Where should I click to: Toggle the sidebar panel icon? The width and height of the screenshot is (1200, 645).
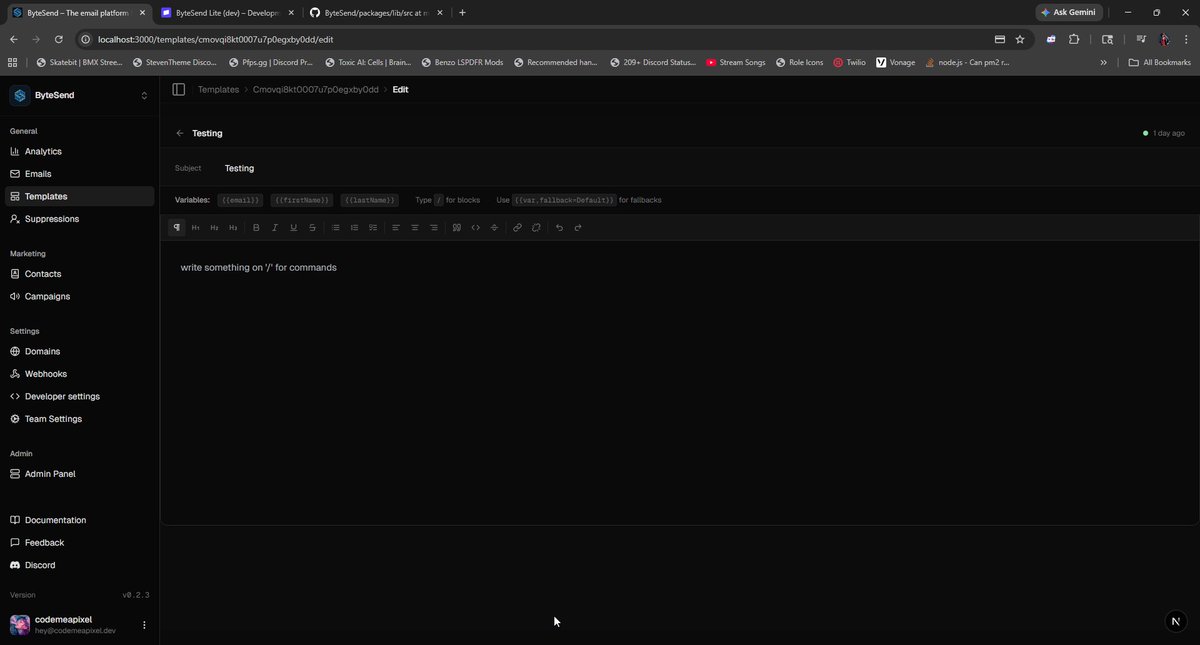tap(179, 89)
